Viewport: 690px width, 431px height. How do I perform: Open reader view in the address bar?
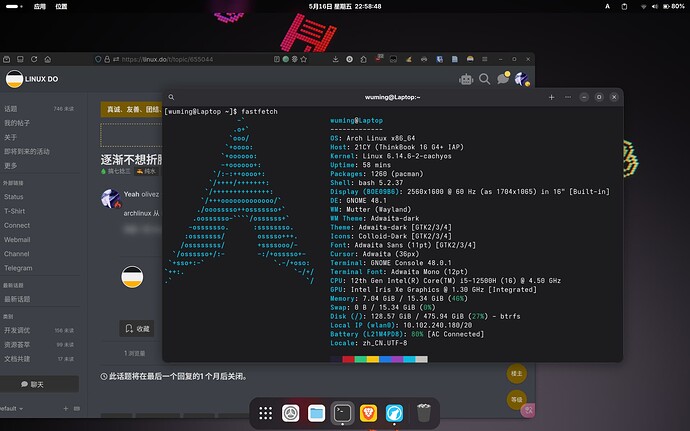276,59
